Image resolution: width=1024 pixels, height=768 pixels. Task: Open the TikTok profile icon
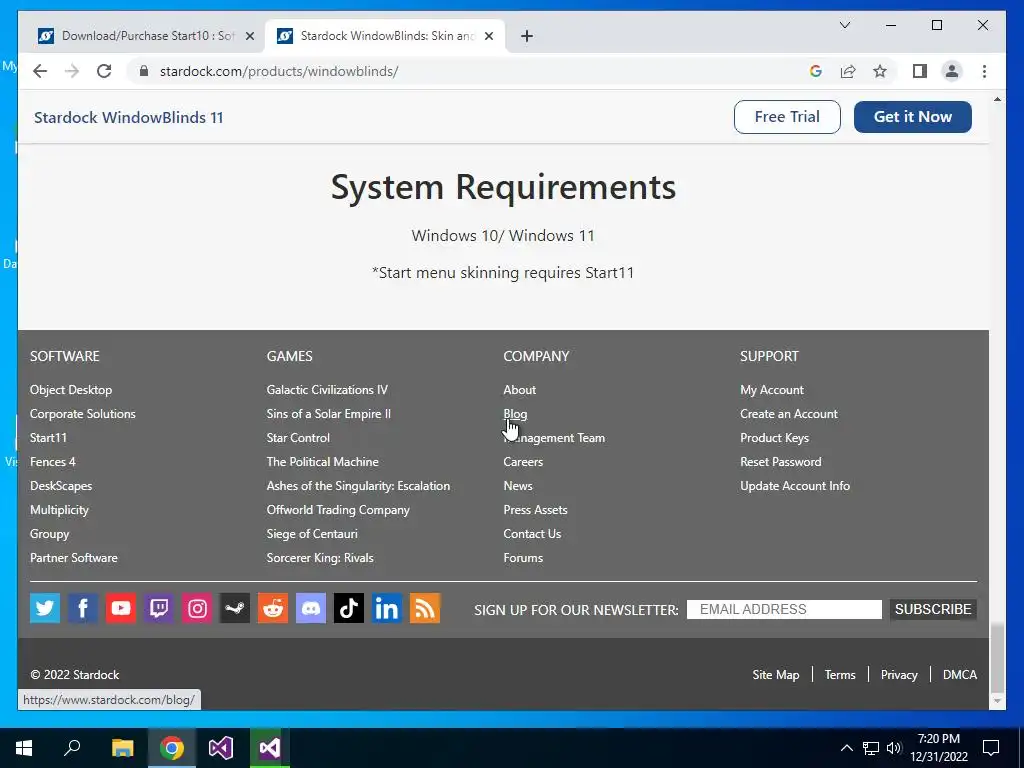pyautogui.click(x=349, y=608)
